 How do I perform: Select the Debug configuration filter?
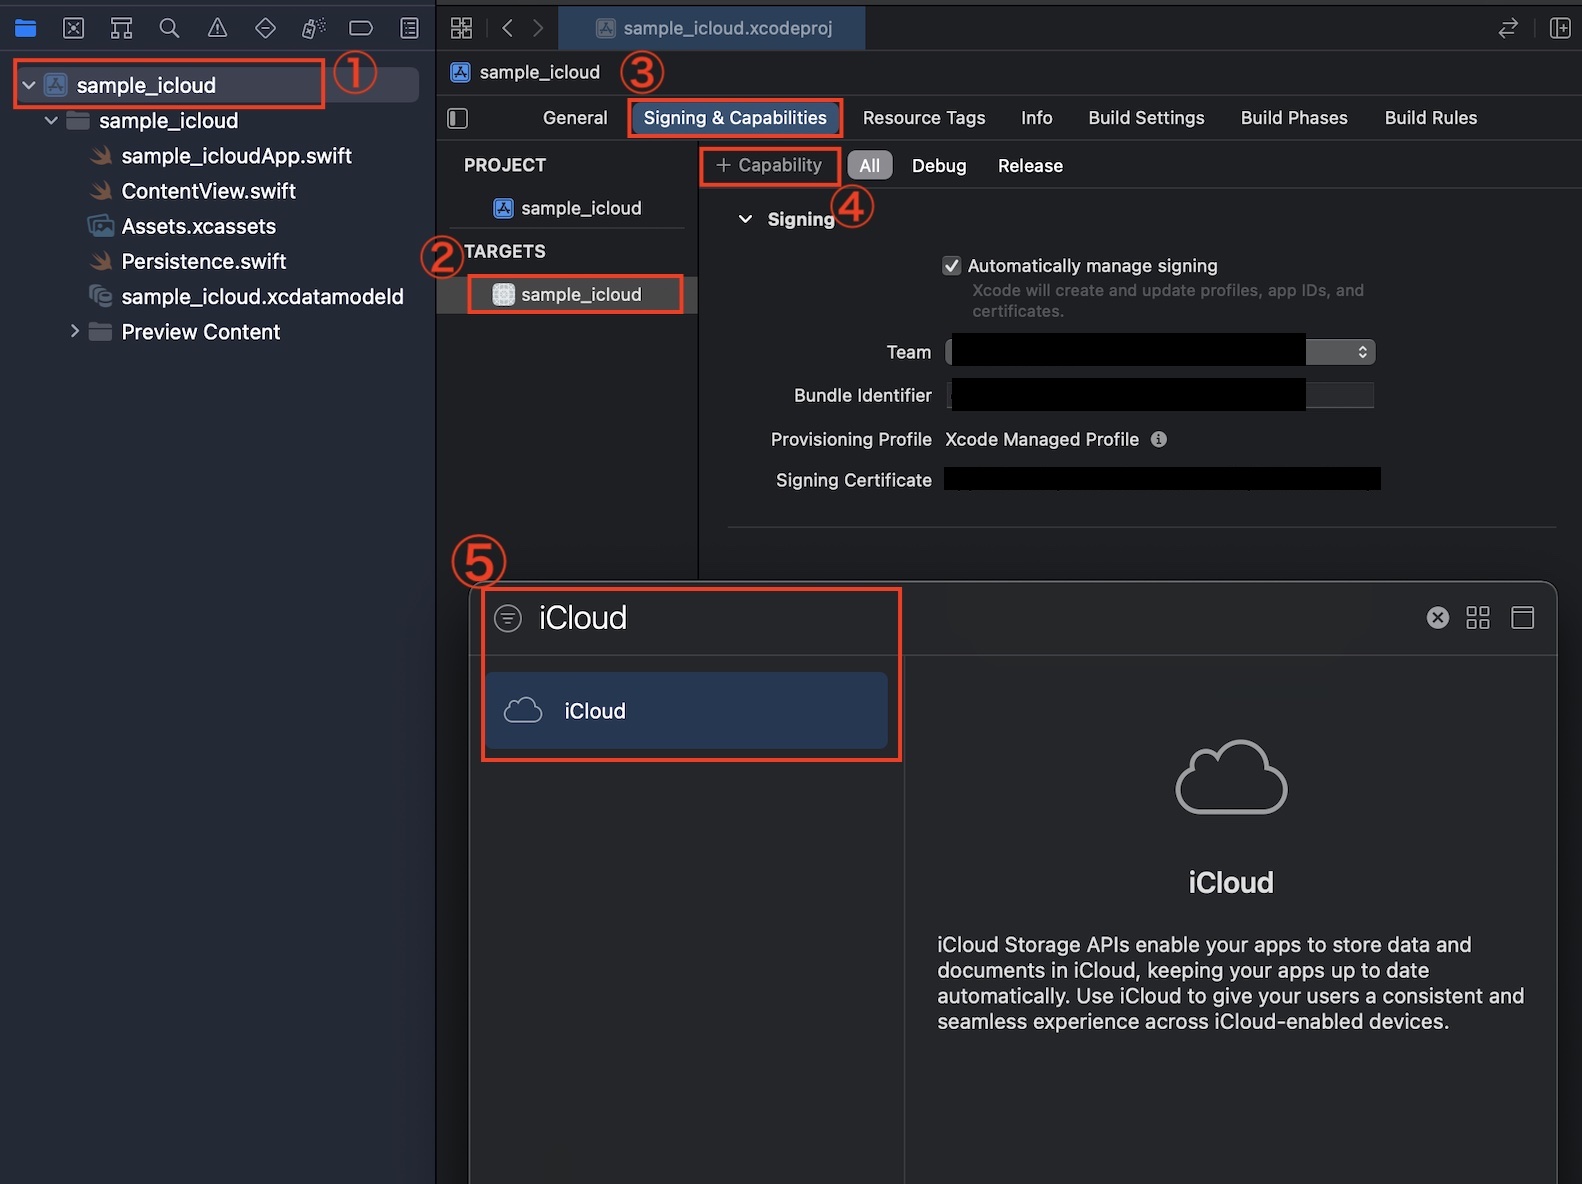tap(939, 166)
